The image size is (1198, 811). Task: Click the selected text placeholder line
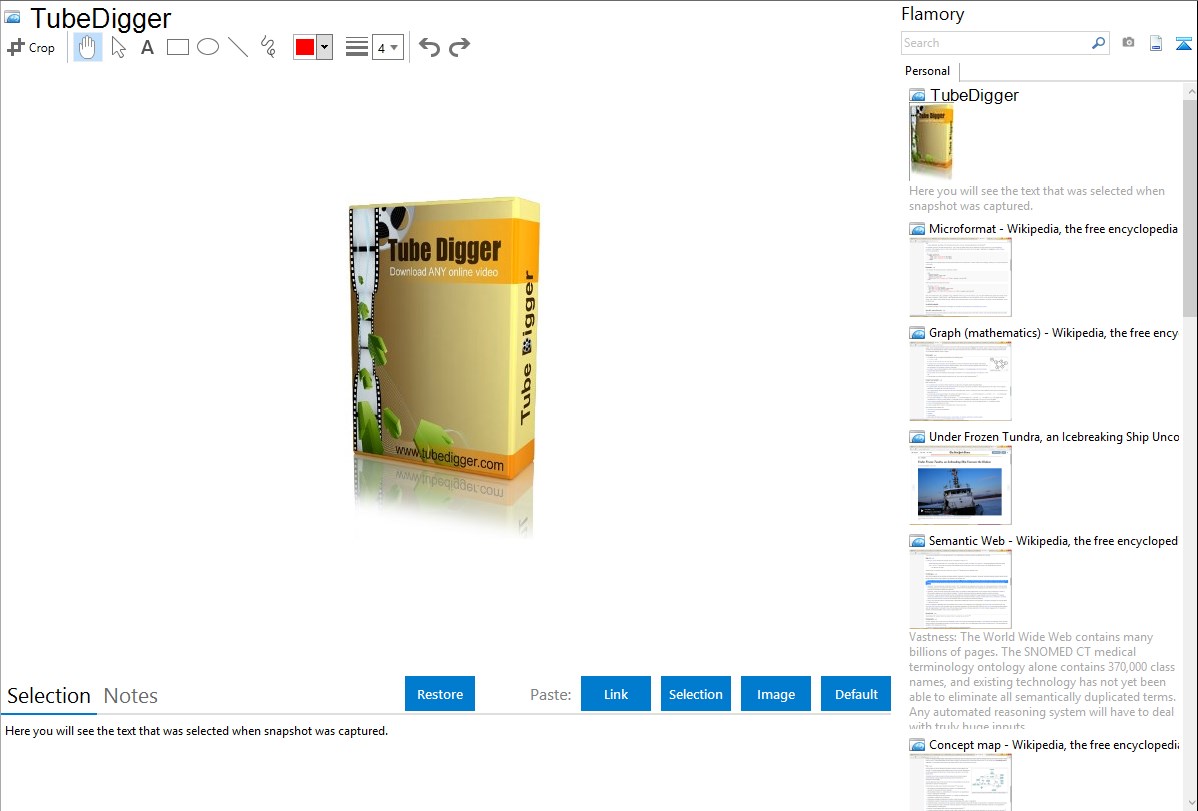click(x=196, y=732)
